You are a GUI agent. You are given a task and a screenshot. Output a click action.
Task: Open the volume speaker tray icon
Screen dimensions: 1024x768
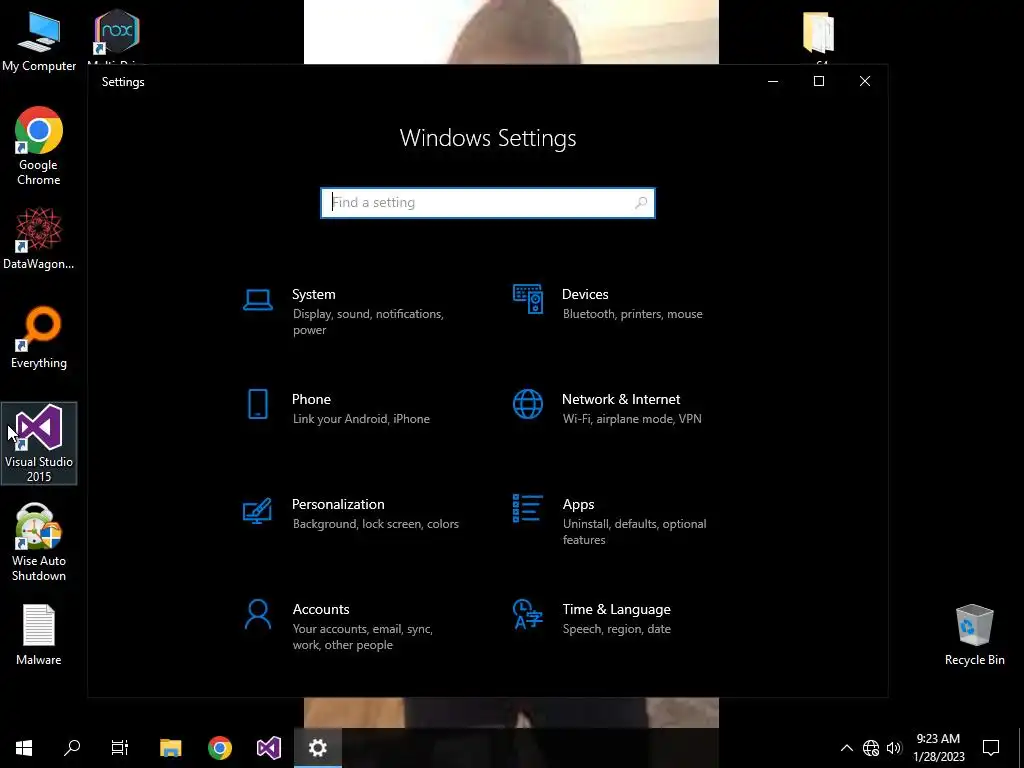click(x=894, y=748)
